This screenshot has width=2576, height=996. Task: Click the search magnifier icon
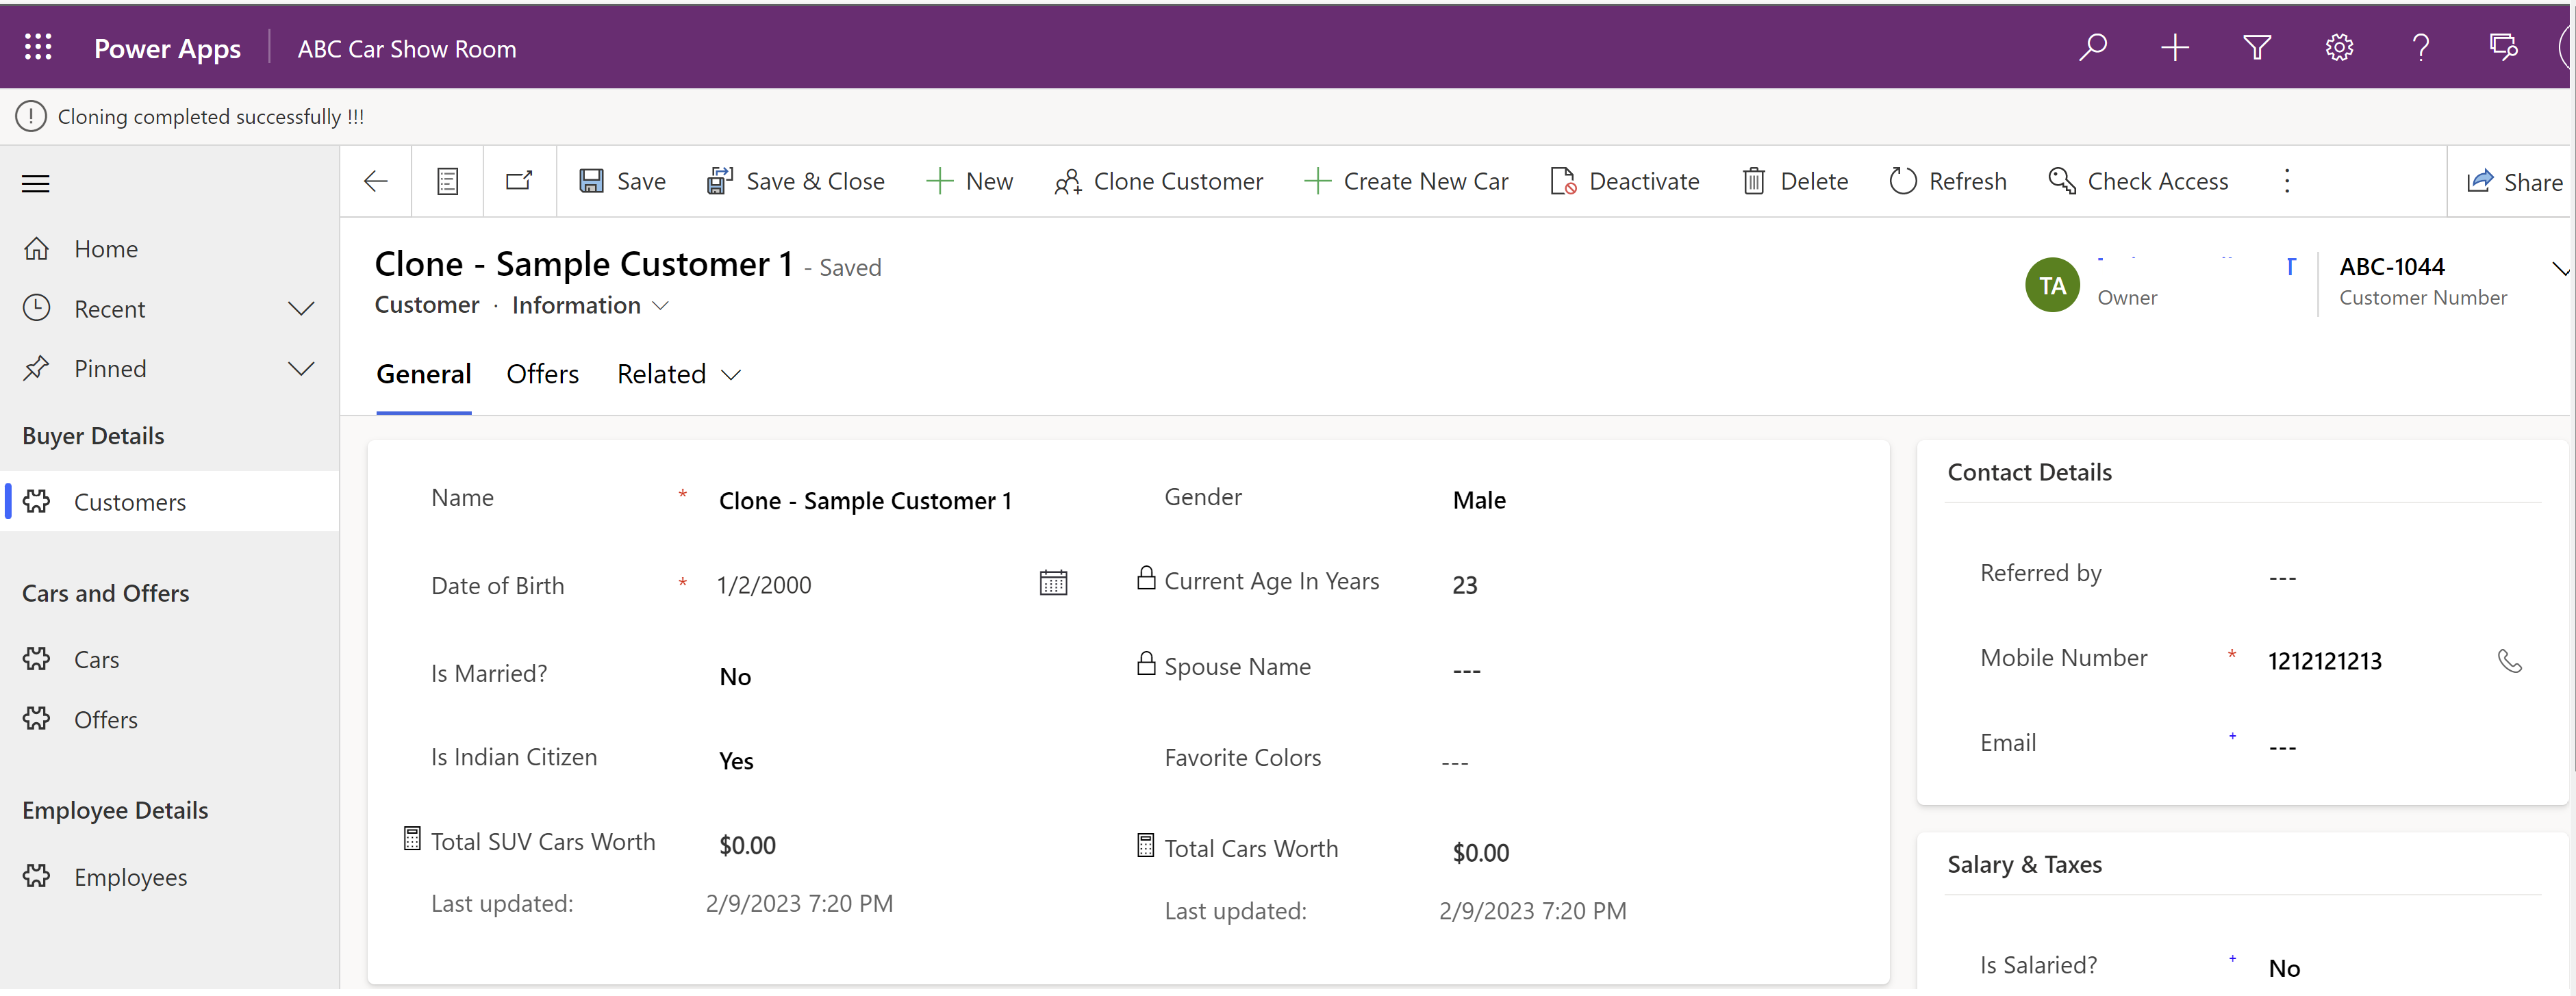coord(2092,47)
